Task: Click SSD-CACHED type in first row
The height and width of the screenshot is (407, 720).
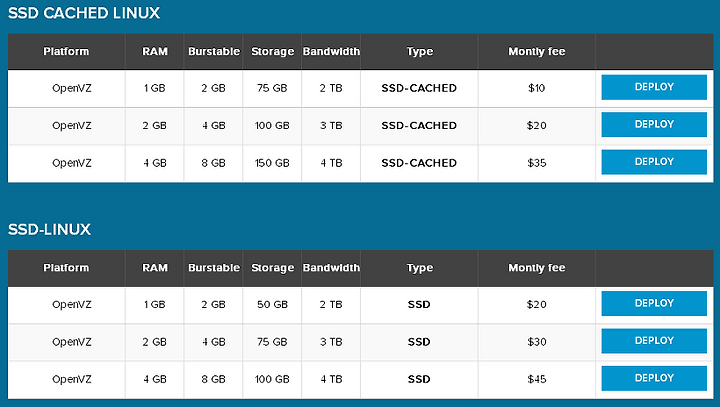Action: 419,88
